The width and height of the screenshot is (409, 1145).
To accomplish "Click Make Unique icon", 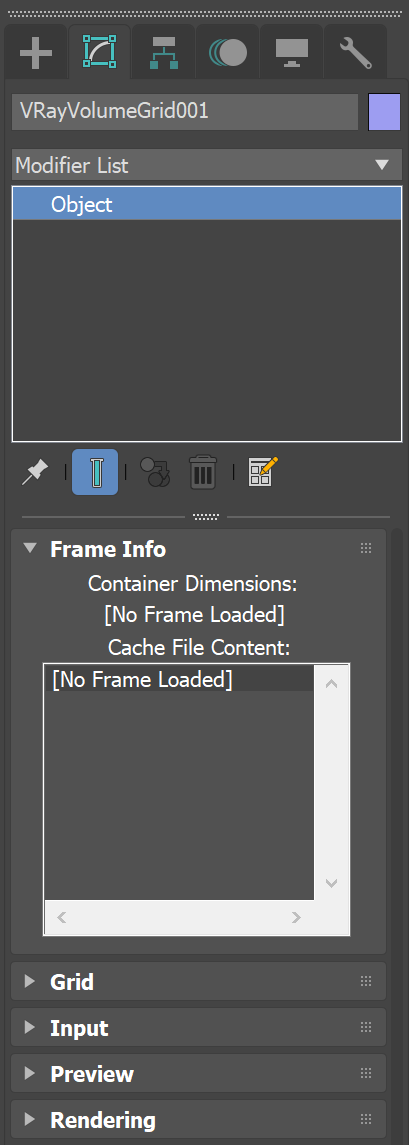I will (155, 472).
